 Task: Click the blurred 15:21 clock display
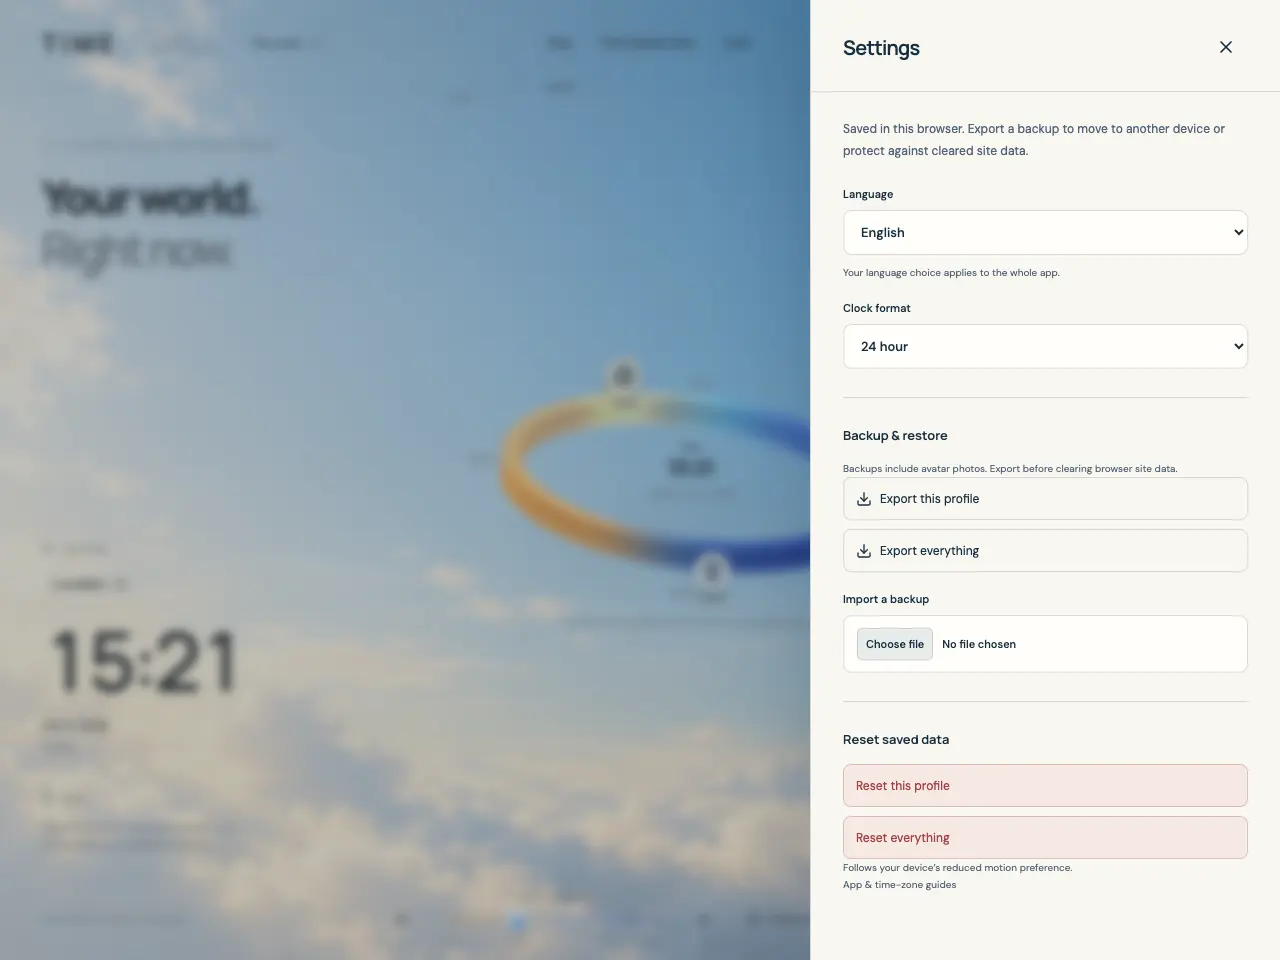point(144,662)
